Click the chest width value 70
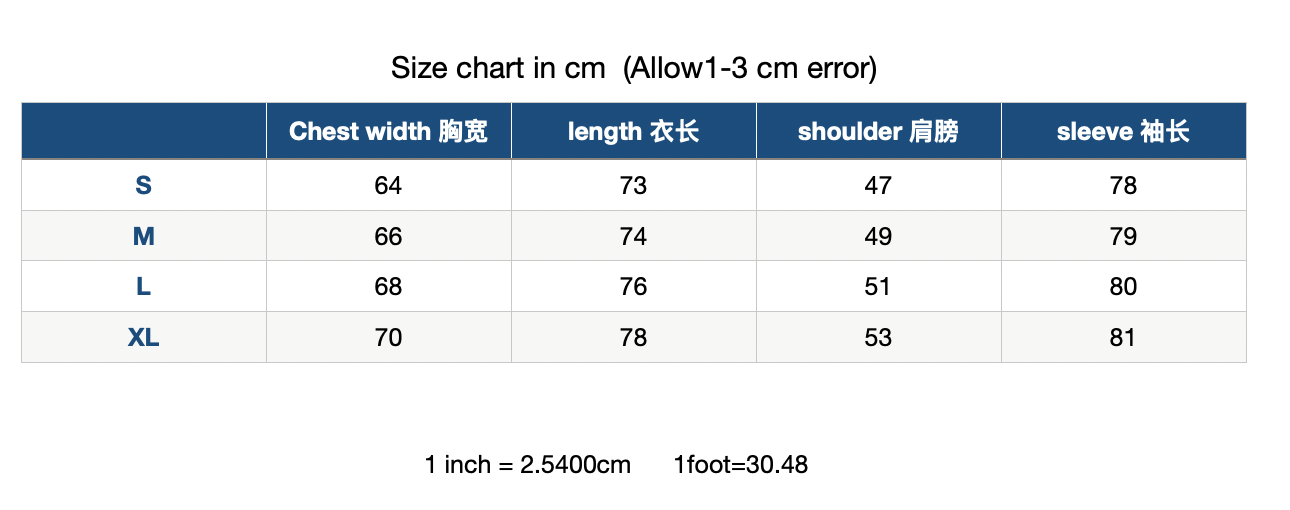This screenshot has height=510, width=1290. pyautogui.click(x=388, y=338)
